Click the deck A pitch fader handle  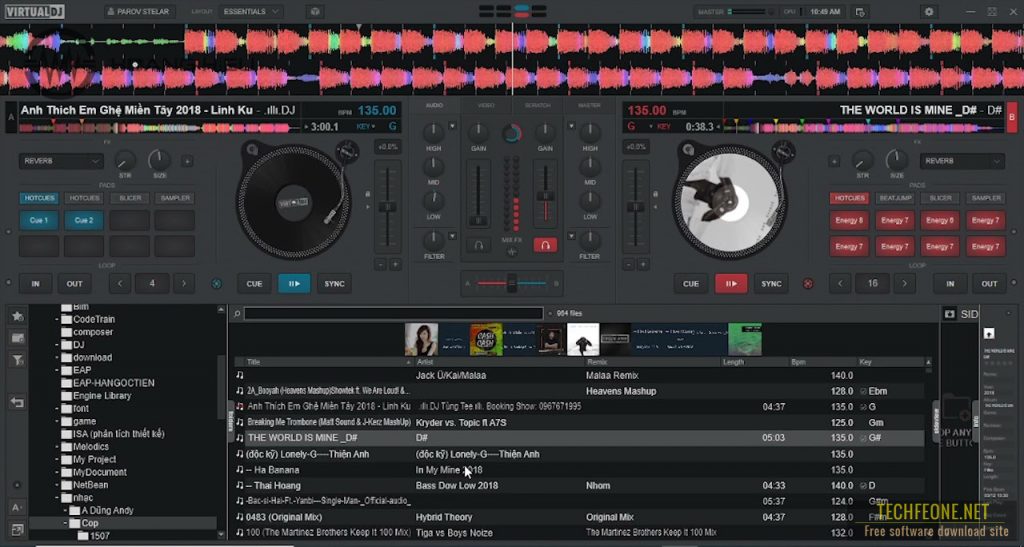pyautogui.click(x=388, y=207)
